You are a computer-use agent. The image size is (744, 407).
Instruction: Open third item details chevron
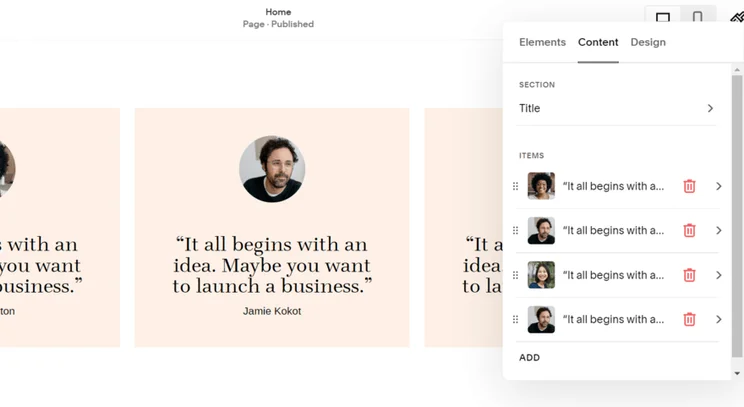pos(718,275)
